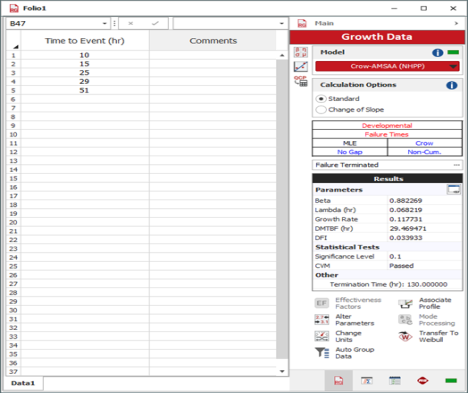Click the Comments column header
Viewport: 468px width, 393px height.
pos(213,41)
